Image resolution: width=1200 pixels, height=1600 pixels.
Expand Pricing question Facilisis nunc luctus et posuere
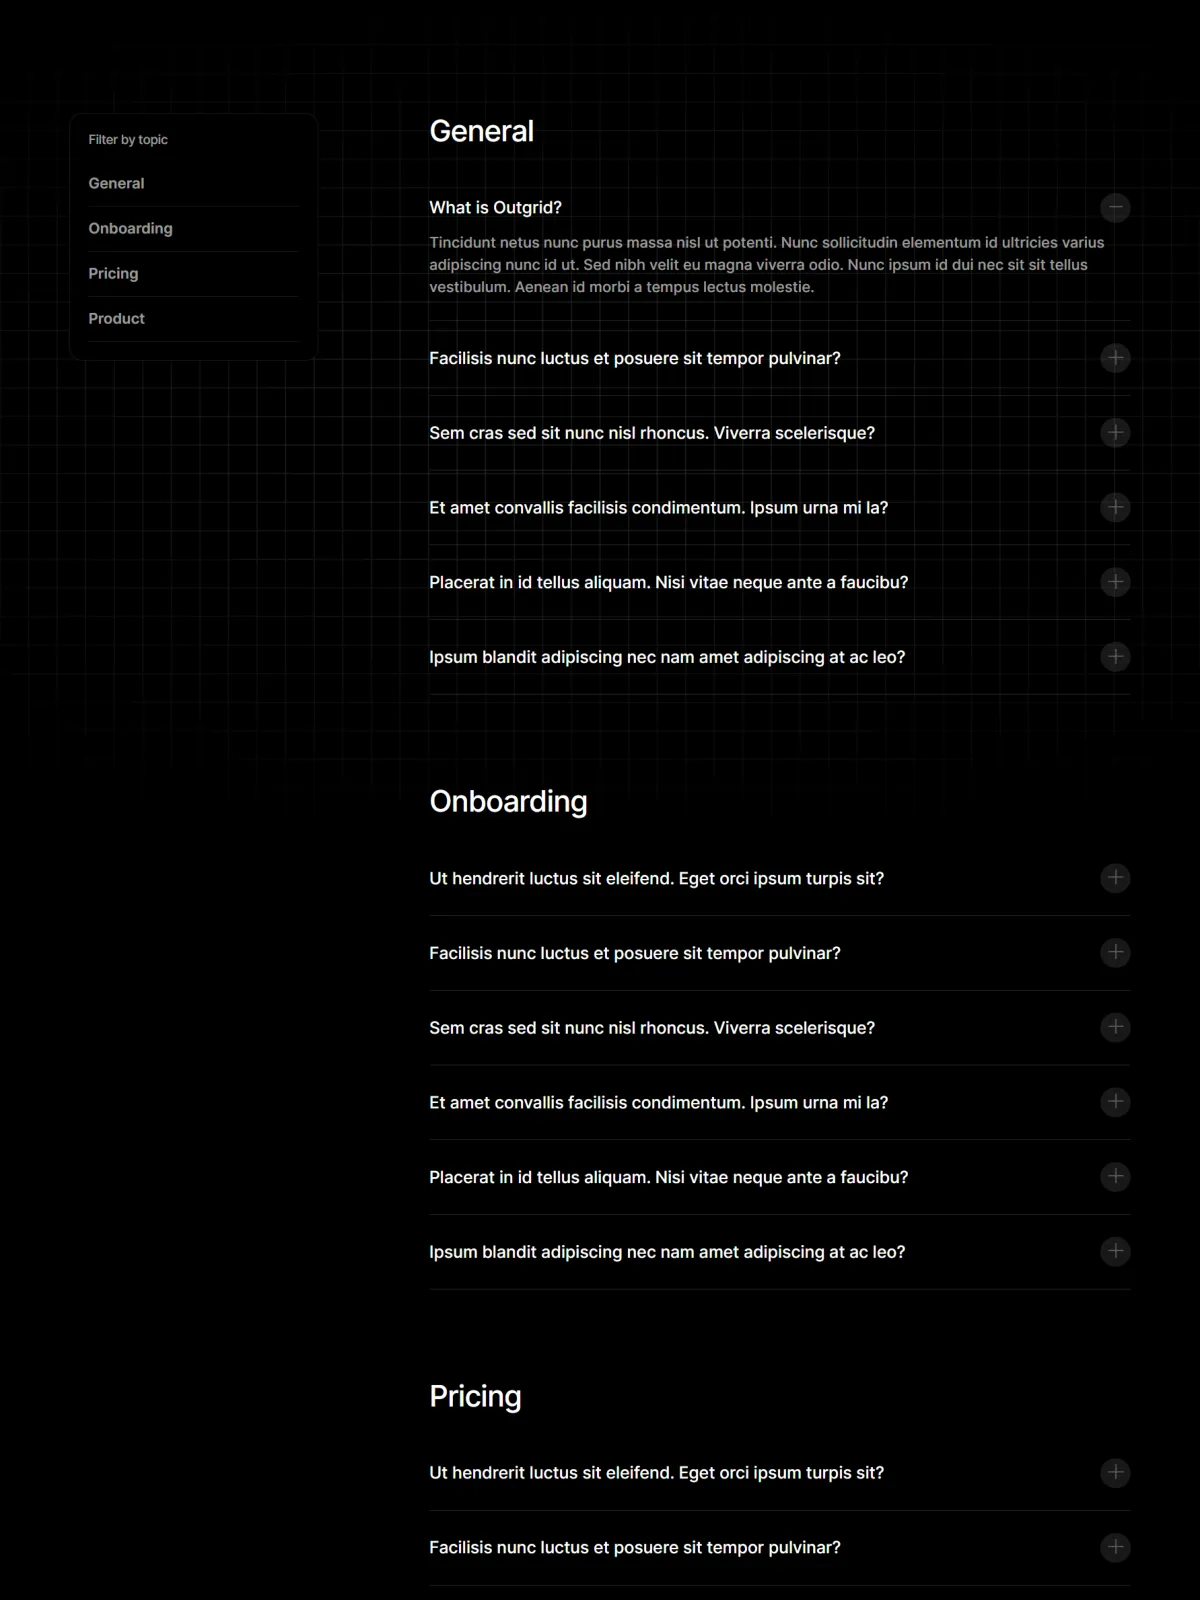780,1548
